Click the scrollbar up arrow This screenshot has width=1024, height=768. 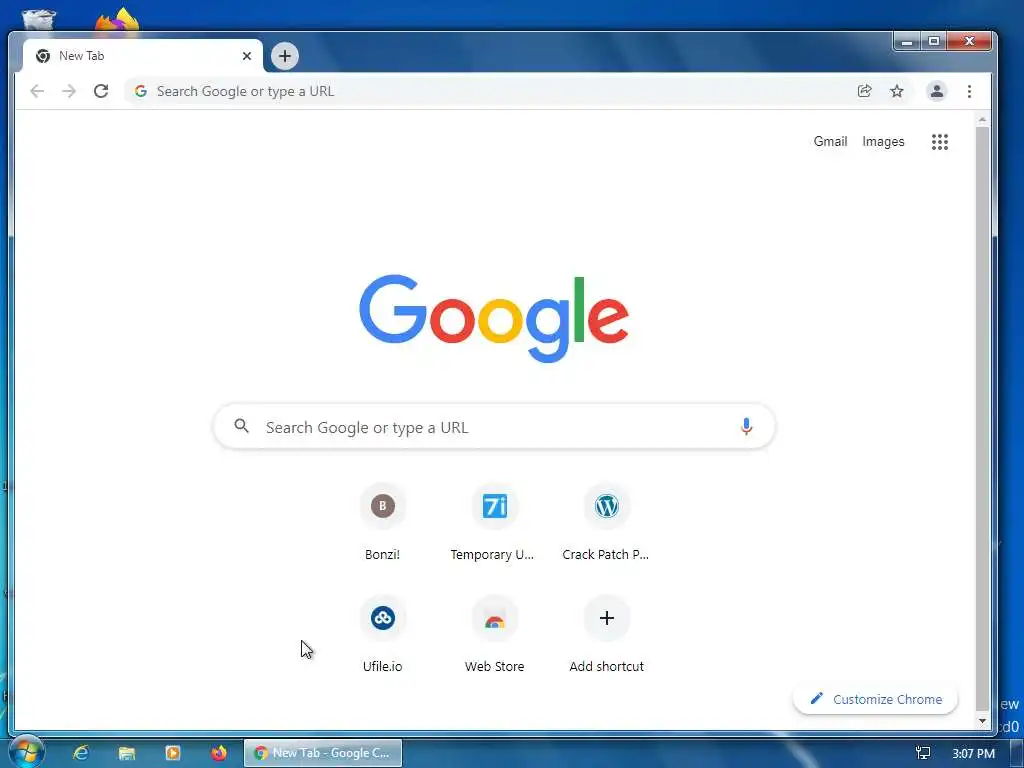(x=982, y=120)
